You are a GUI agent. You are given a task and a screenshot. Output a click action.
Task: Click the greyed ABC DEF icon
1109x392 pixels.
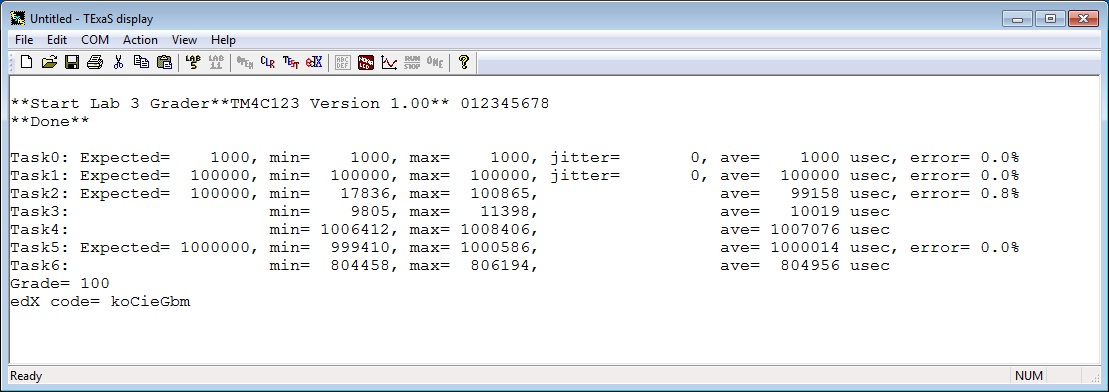pyautogui.click(x=342, y=62)
